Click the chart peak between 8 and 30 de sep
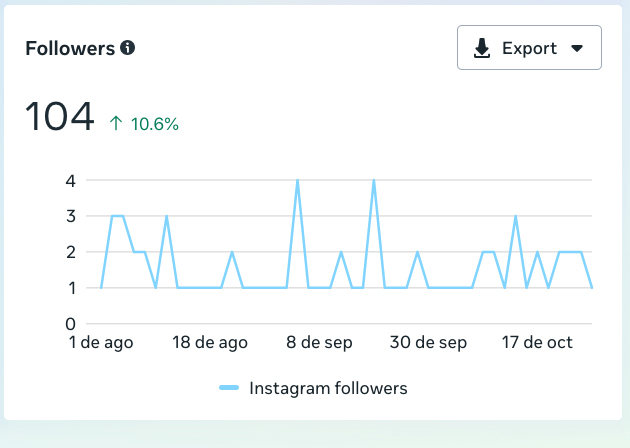The image size is (630, 448). pyautogui.click(x=374, y=181)
